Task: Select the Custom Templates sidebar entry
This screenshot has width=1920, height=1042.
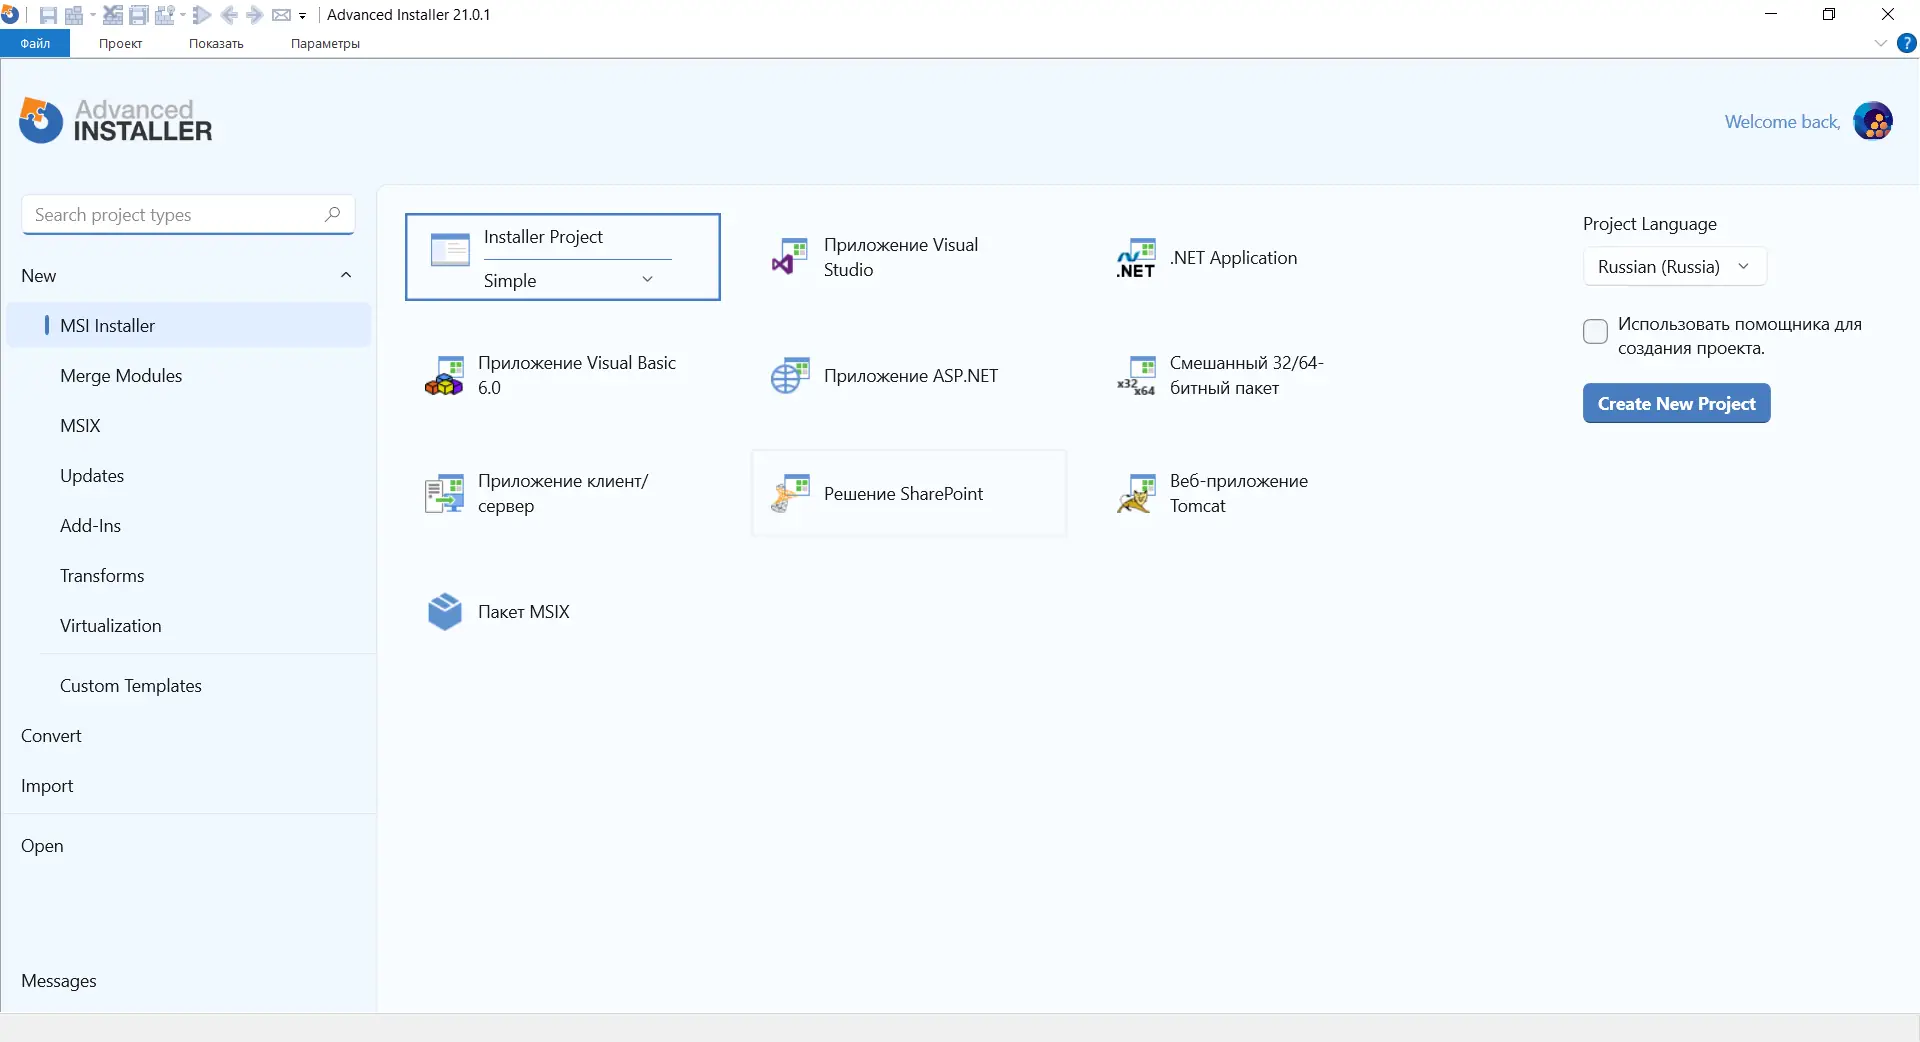Action: [130, 686]
